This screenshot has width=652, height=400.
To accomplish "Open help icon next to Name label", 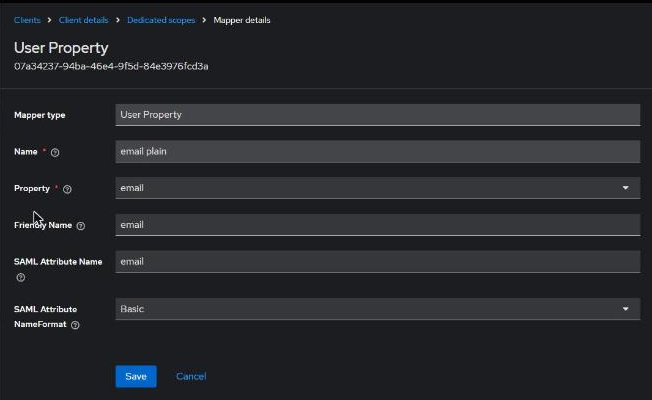I will [55, 153].
